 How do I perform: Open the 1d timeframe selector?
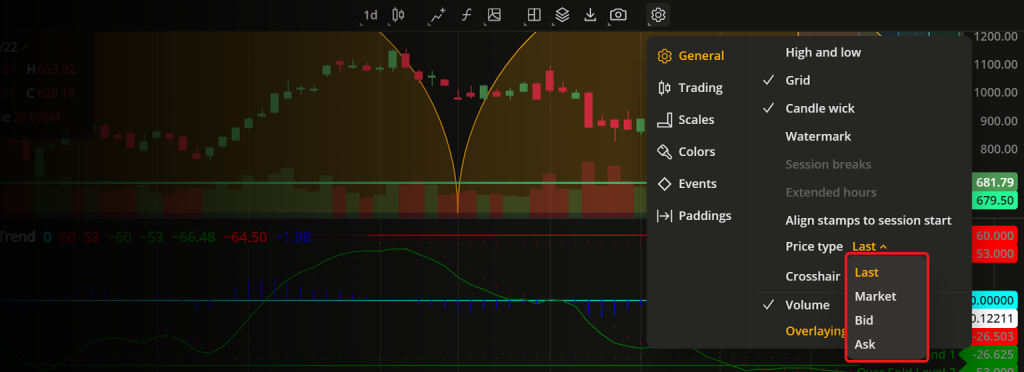click(x=370, y=14)
